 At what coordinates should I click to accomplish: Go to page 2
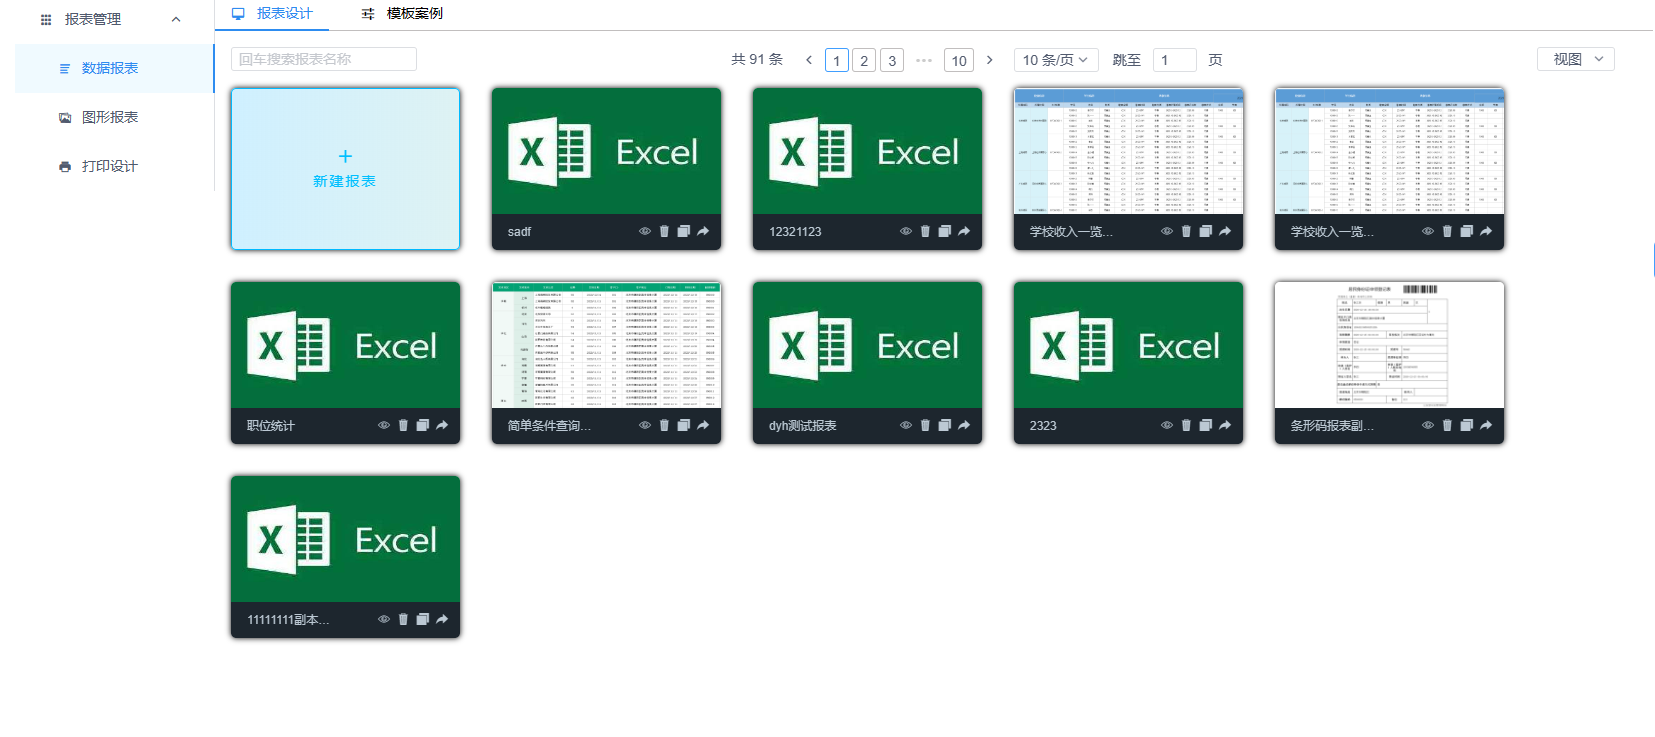[x=865, y=60]
